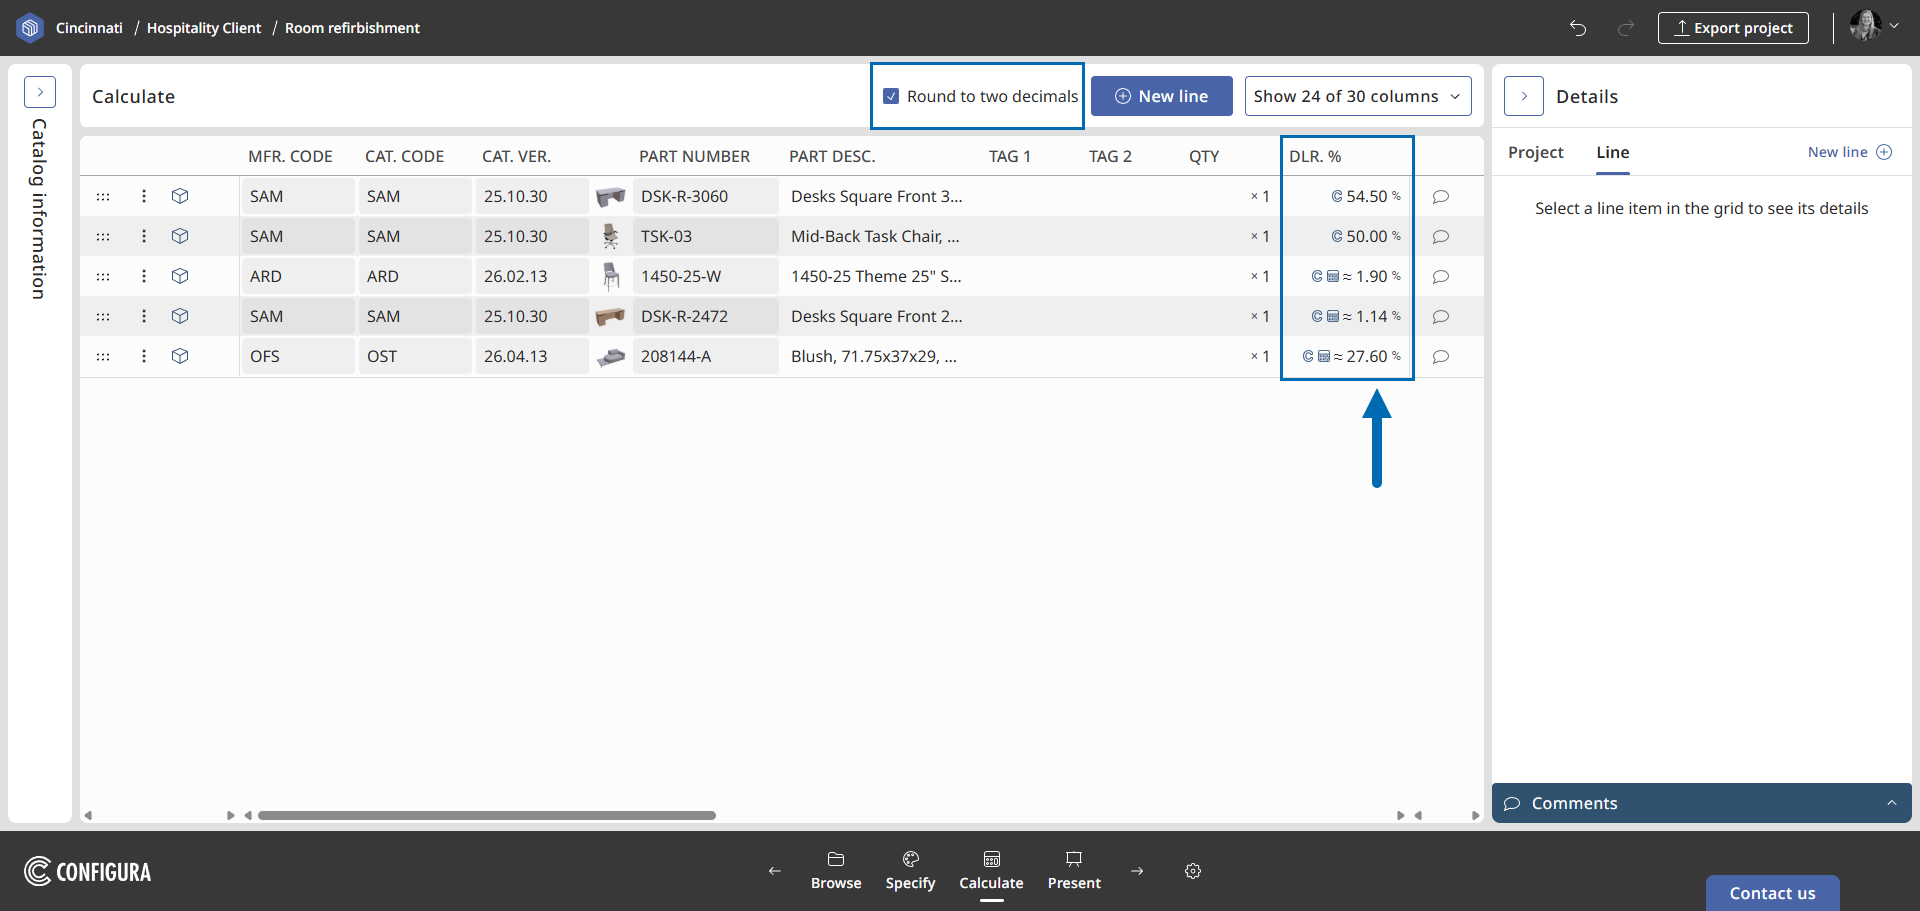Click Blush, 71.75x37x29 description cell

click(874, 356)
